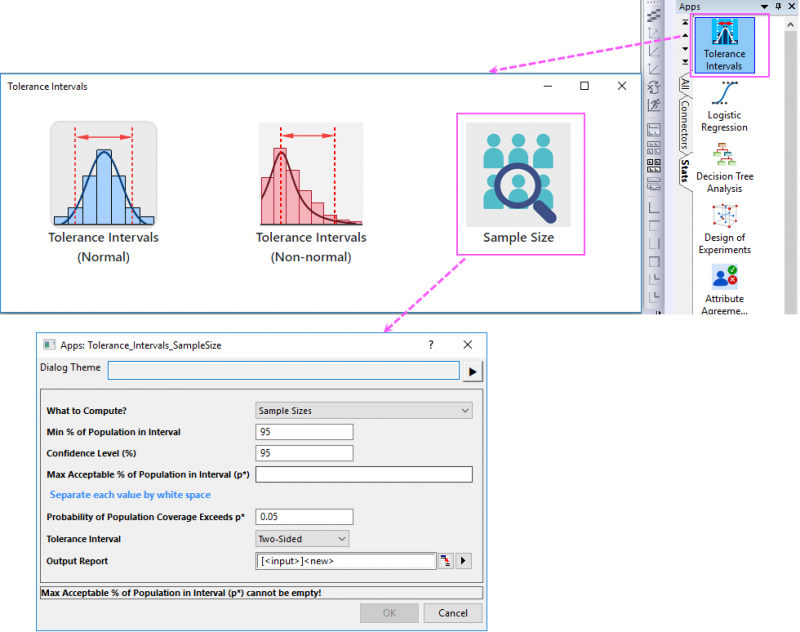Image resolution: width=800 pixels, height=632 pixels.
Task: Select the Sample Size tool
Action: click(518, 184)
